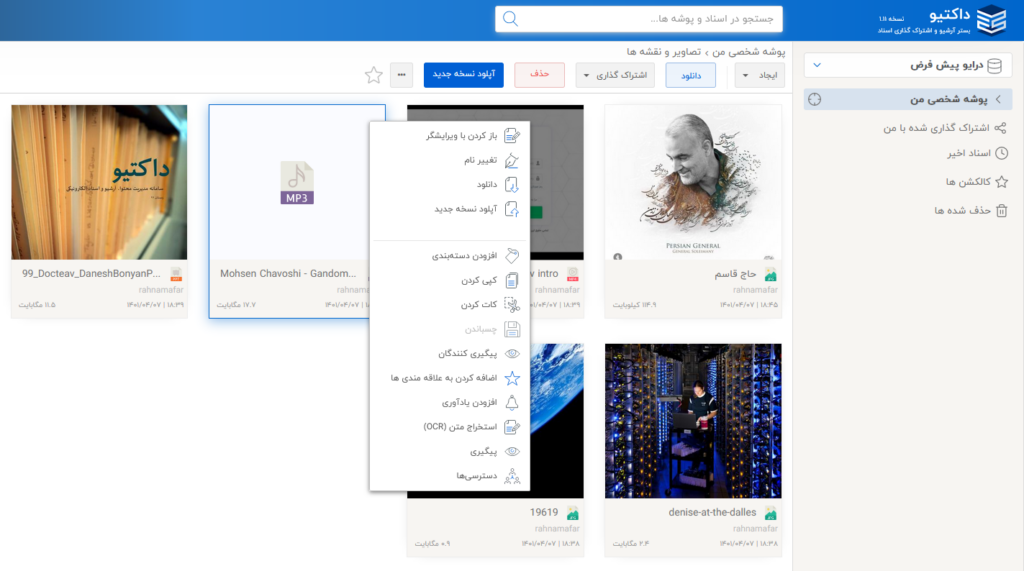Viewport: 1024px width, 571px height.
Task: Click the toolbar دانلود button
Action: 690,75
